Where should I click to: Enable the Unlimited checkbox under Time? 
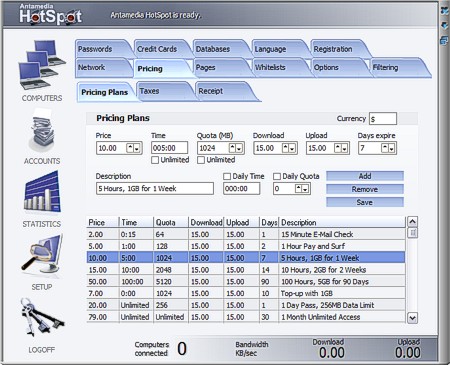[x=155, y=160]
